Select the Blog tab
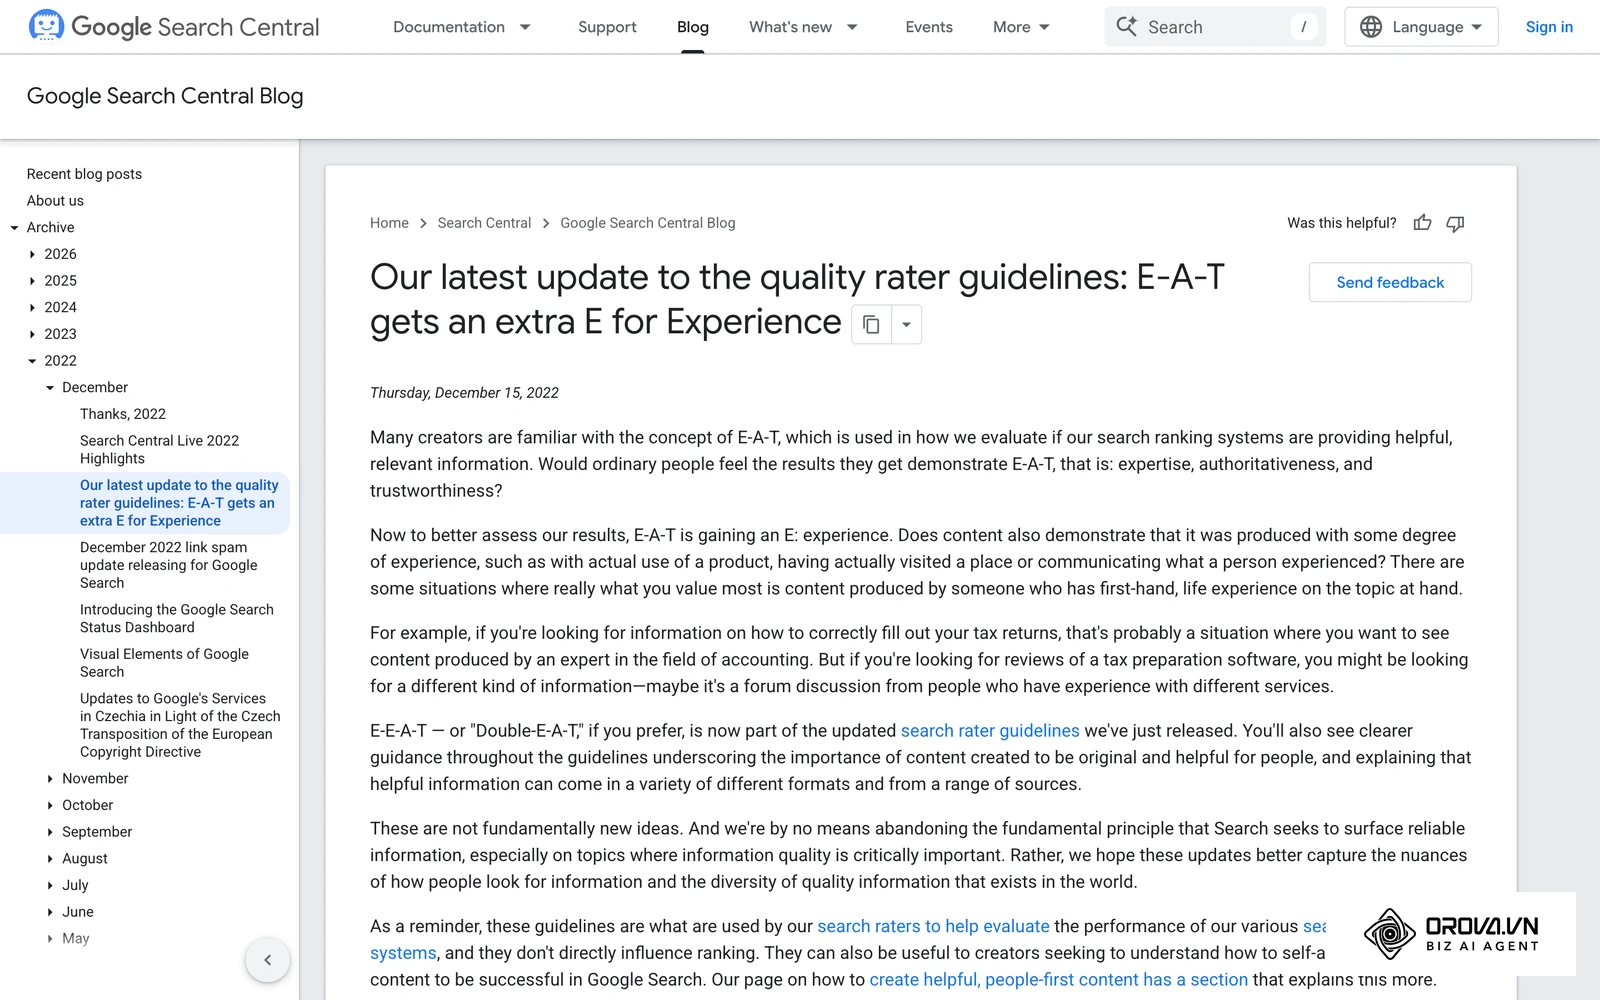 [x=693, y=27]
